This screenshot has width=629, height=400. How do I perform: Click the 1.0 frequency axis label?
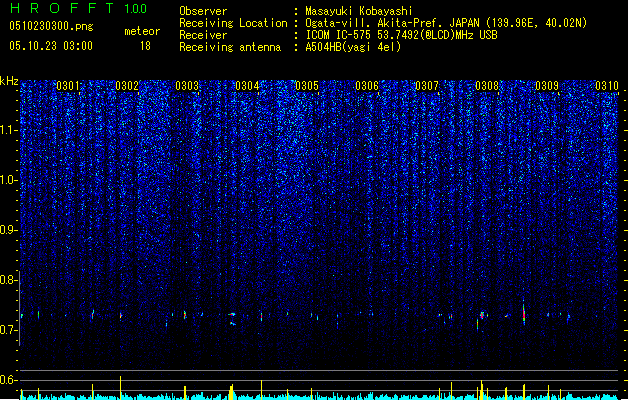8,180
